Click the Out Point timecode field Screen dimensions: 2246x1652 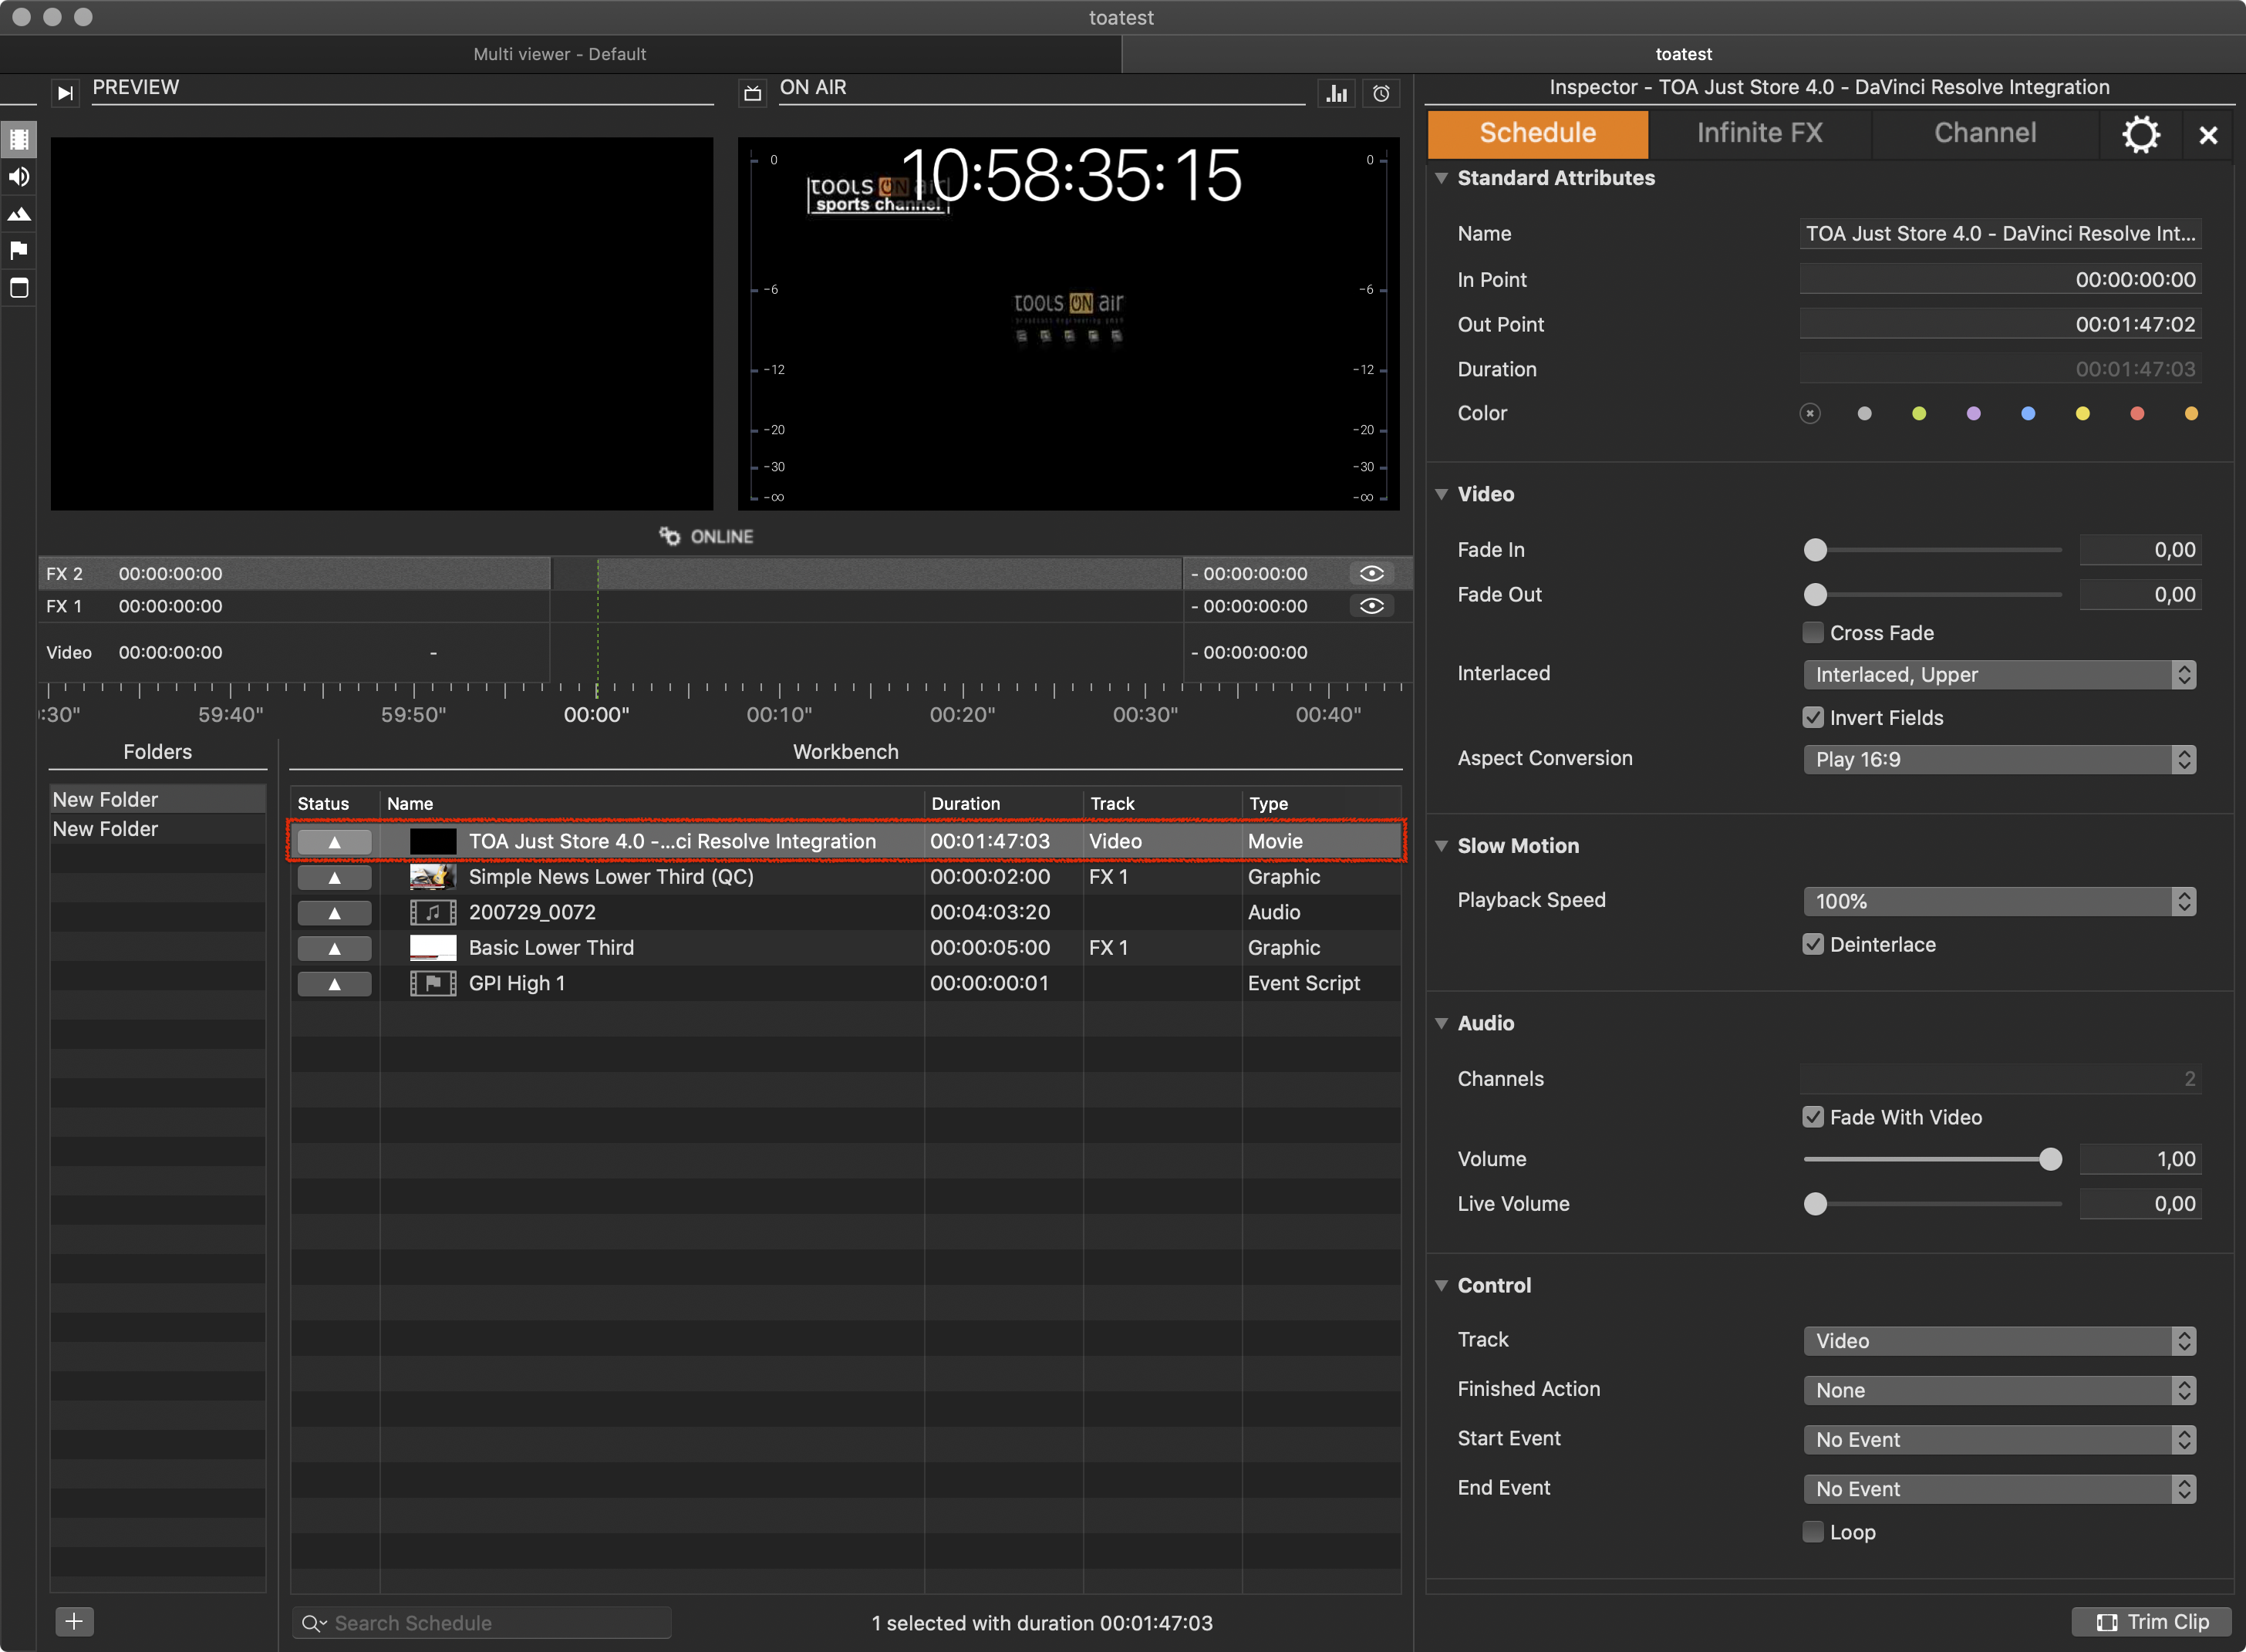click(x=2000, y=324)
